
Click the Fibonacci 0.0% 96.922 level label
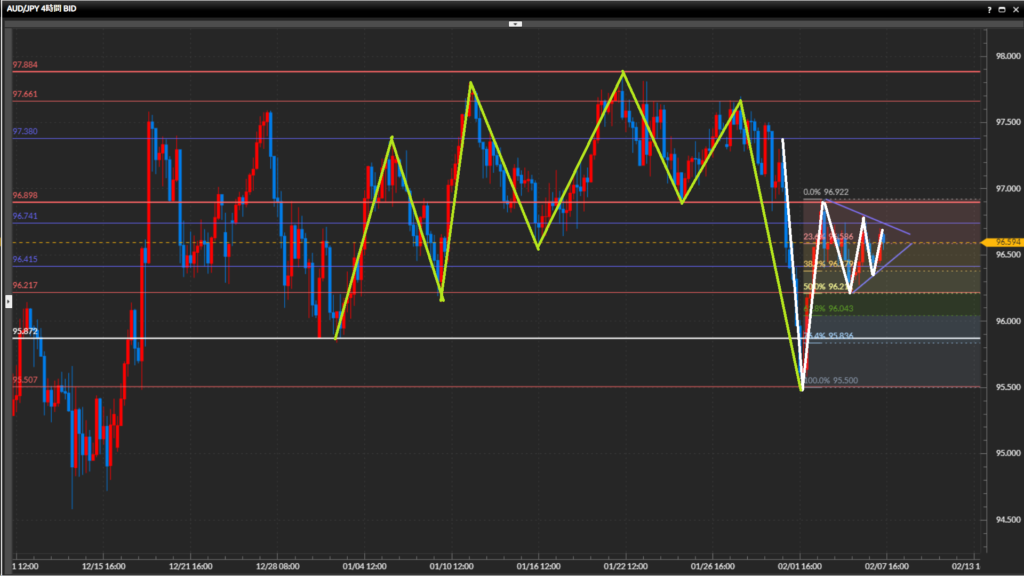coord(826,192)
